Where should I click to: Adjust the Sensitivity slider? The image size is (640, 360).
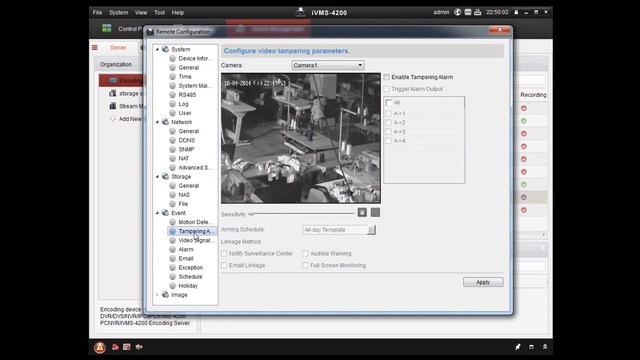[x=302, y=213]
